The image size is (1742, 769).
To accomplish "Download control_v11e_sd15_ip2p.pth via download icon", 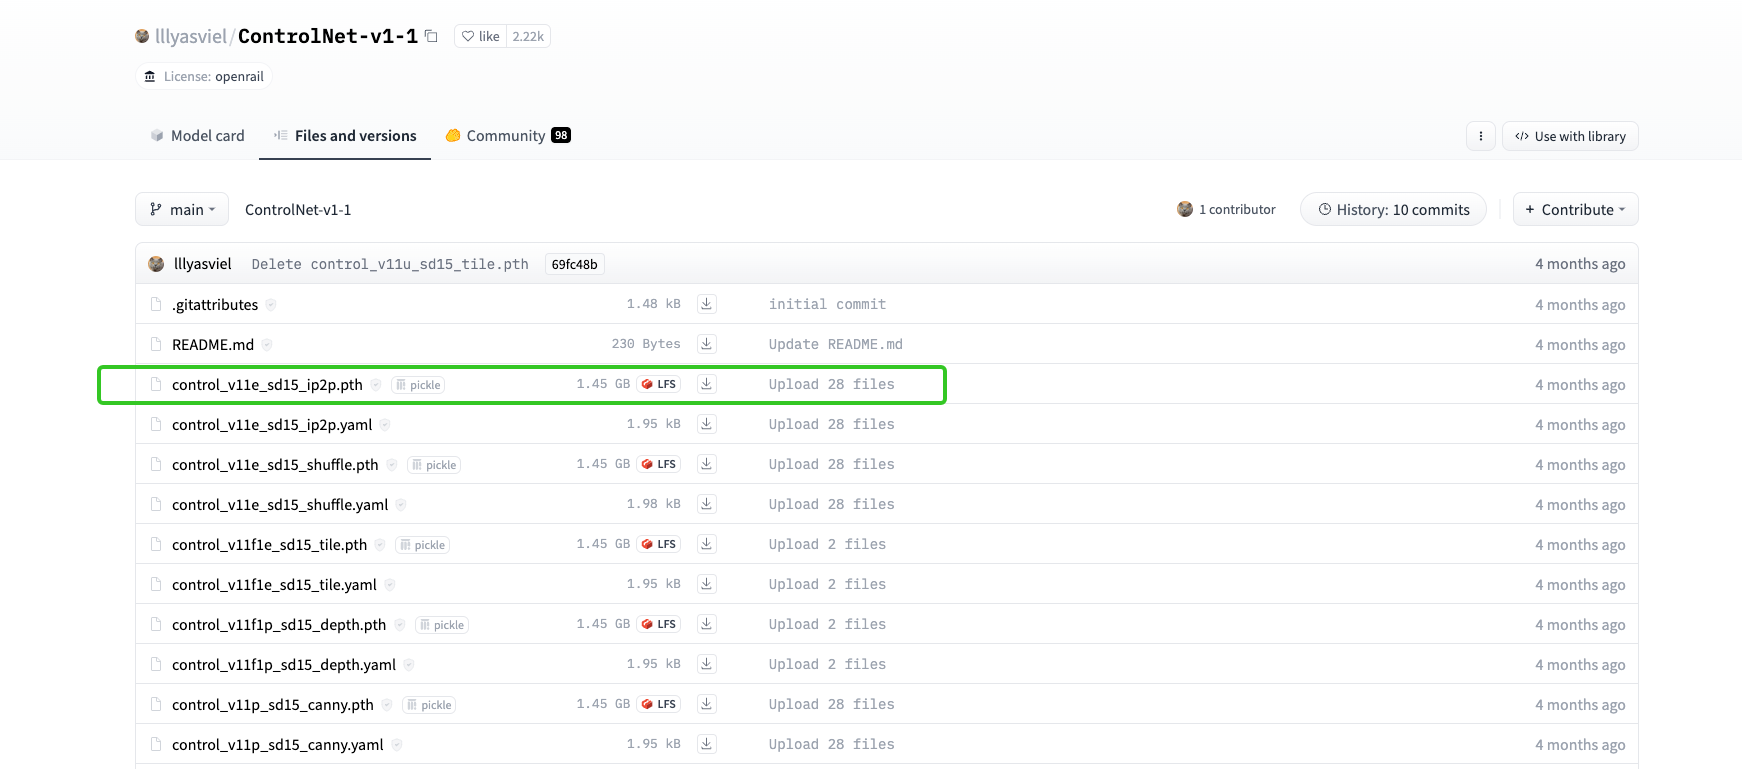I will [x=706, y=384].
